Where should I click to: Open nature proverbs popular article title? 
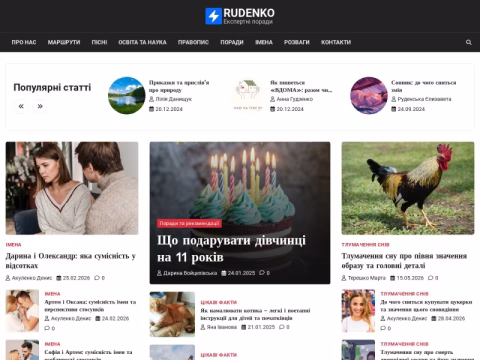(x=179, y=86)
